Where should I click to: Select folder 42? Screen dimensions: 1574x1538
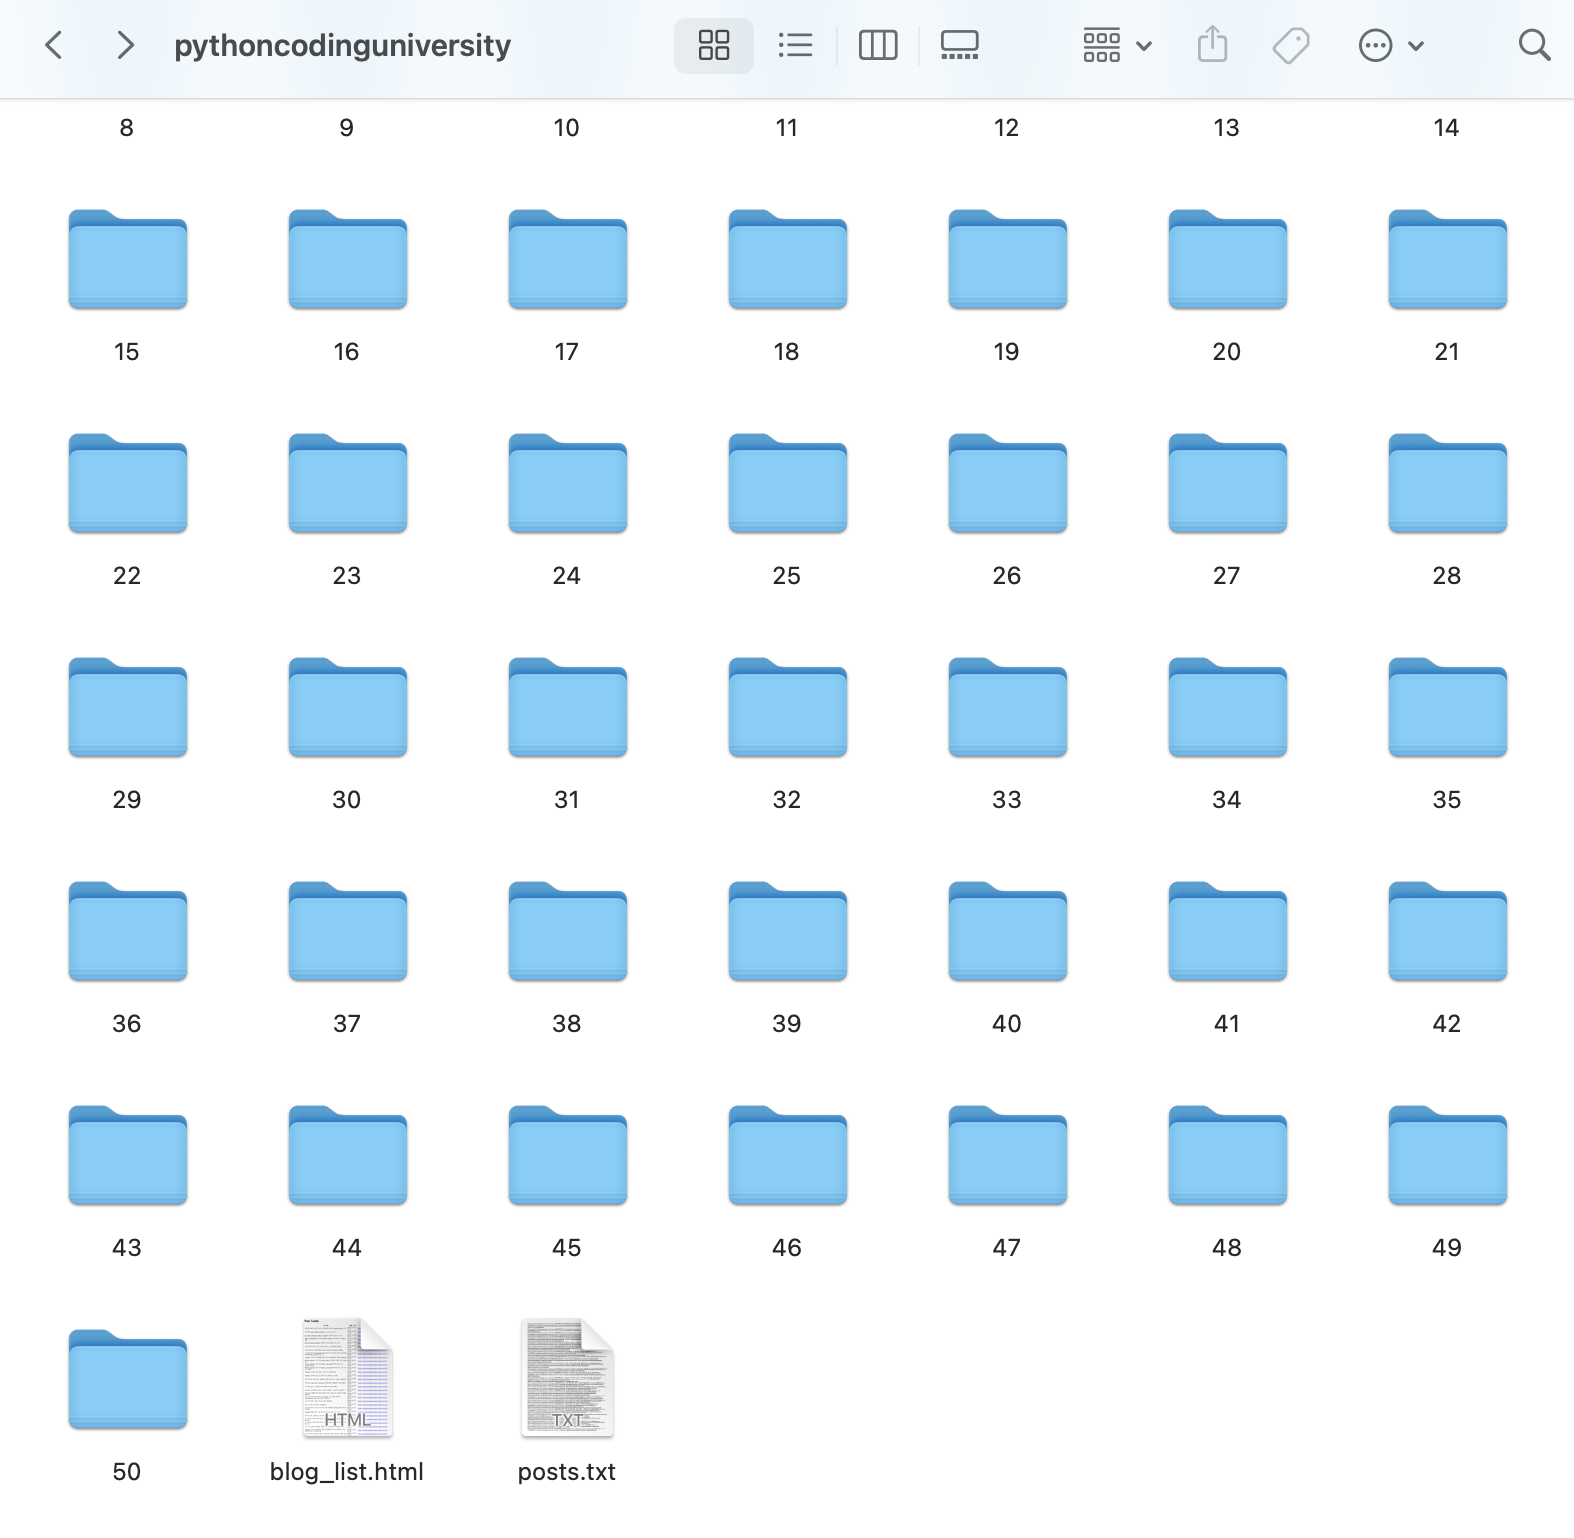click(1448, 931)
